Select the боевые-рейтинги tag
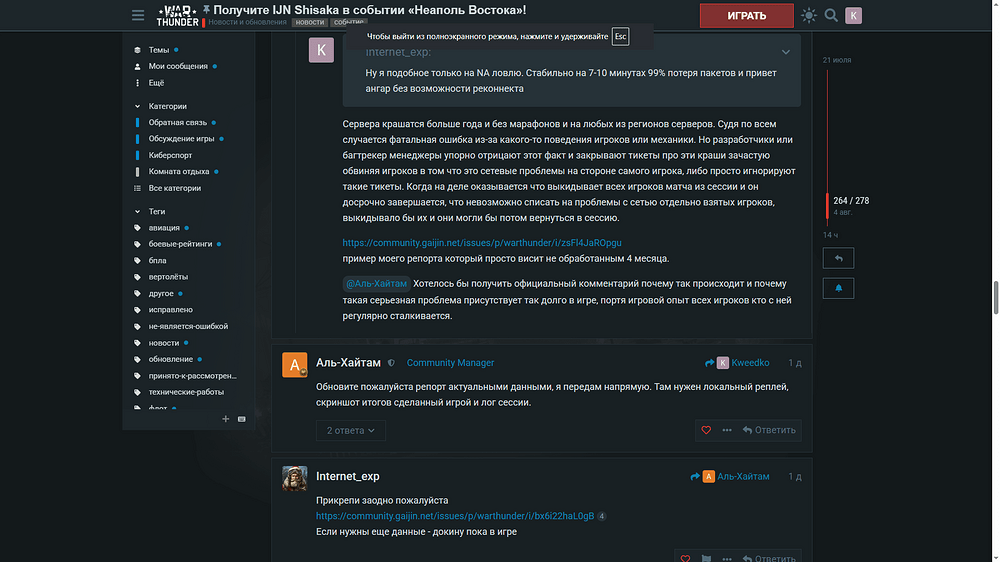Screen dimensions: 1000x562 point(180,244)
